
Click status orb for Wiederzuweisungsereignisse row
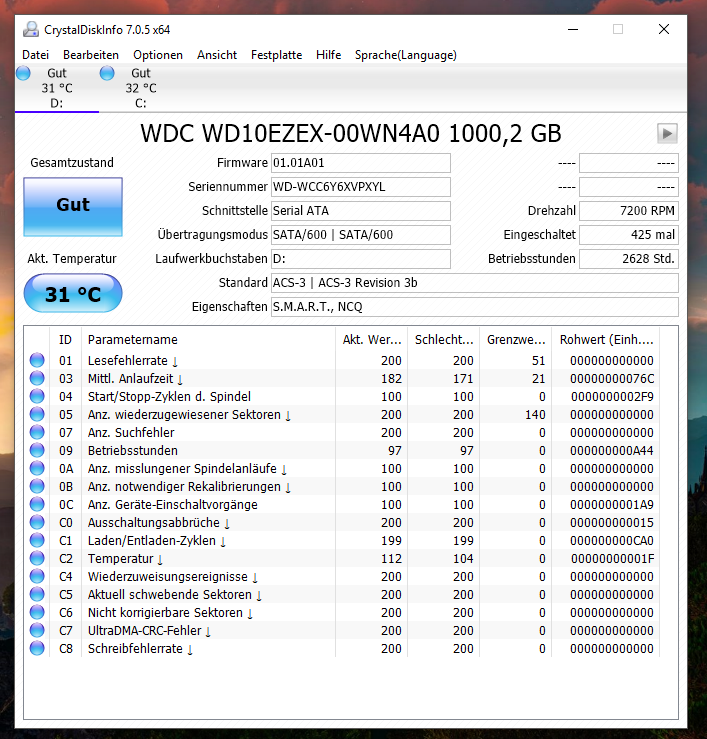37,576
